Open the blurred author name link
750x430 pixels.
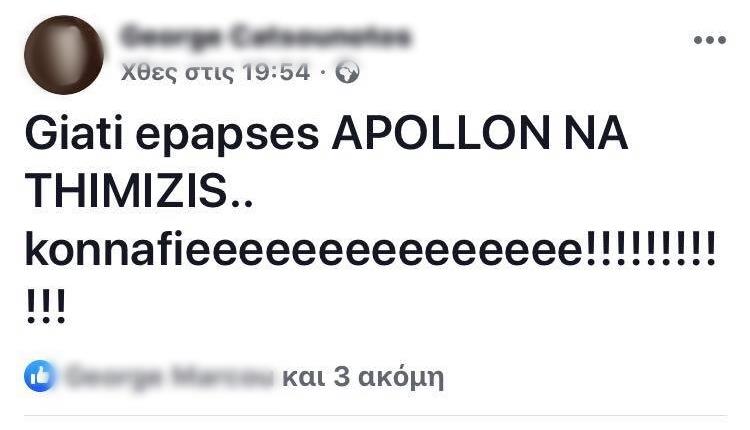coord(265,37)
